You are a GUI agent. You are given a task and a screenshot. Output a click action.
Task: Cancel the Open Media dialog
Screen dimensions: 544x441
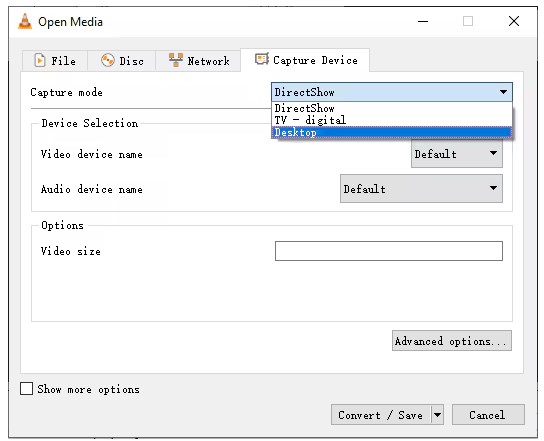488,415
